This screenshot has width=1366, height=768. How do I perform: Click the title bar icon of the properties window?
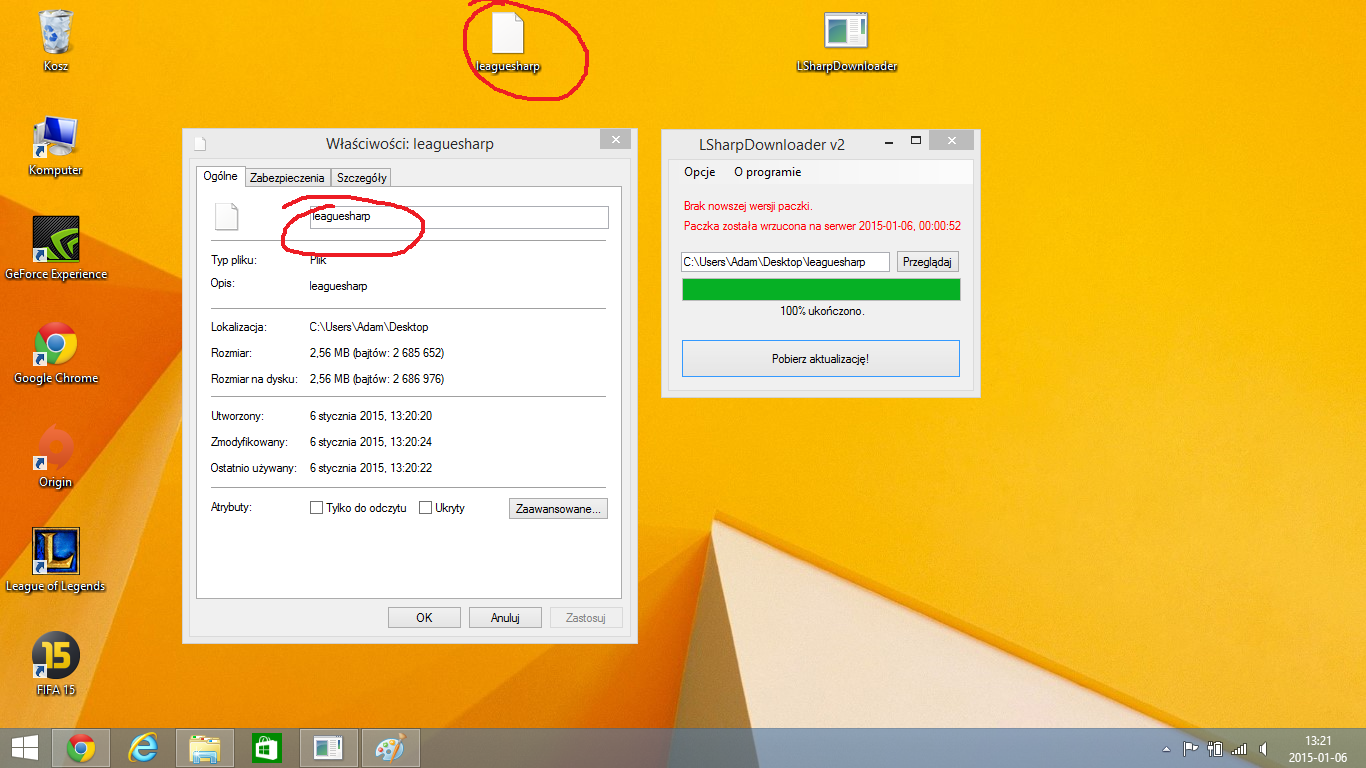click(x=200, y=143)
